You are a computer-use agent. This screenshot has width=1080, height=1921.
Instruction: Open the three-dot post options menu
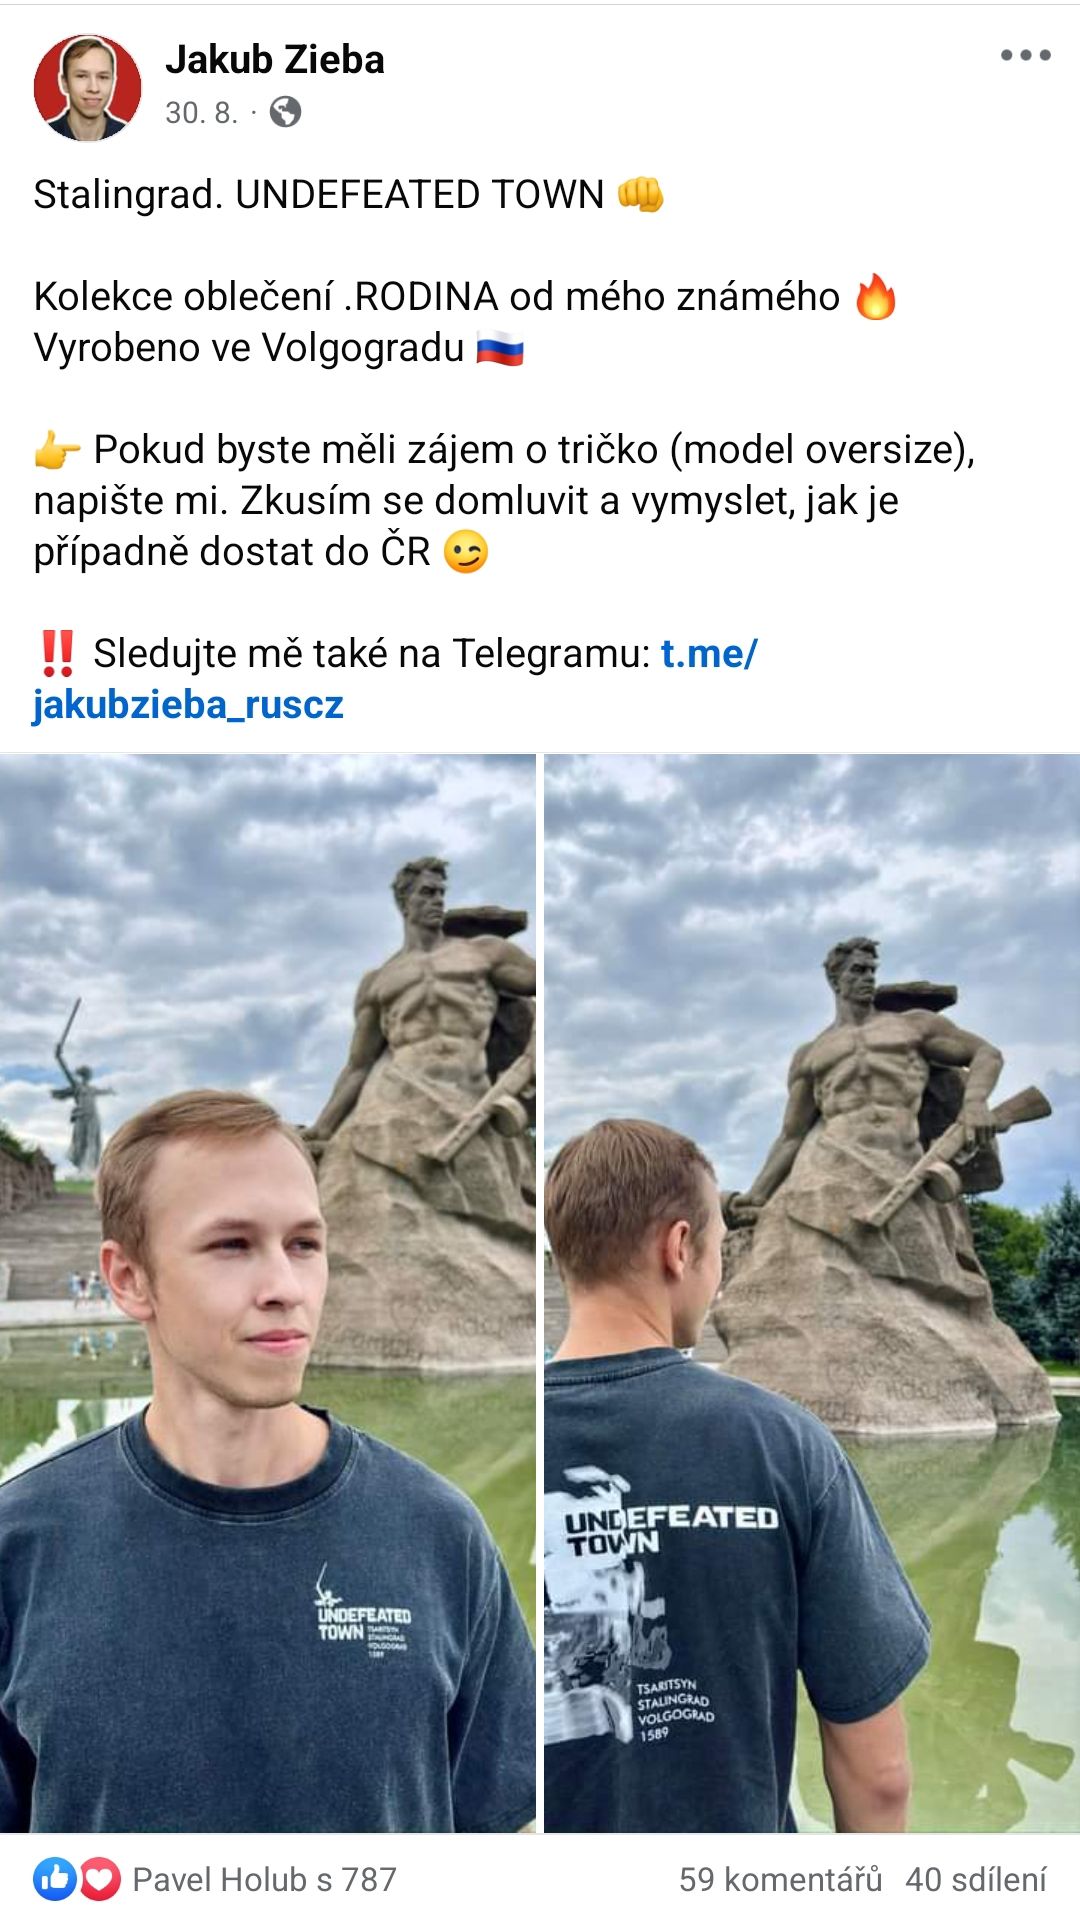pos(1026,55)
